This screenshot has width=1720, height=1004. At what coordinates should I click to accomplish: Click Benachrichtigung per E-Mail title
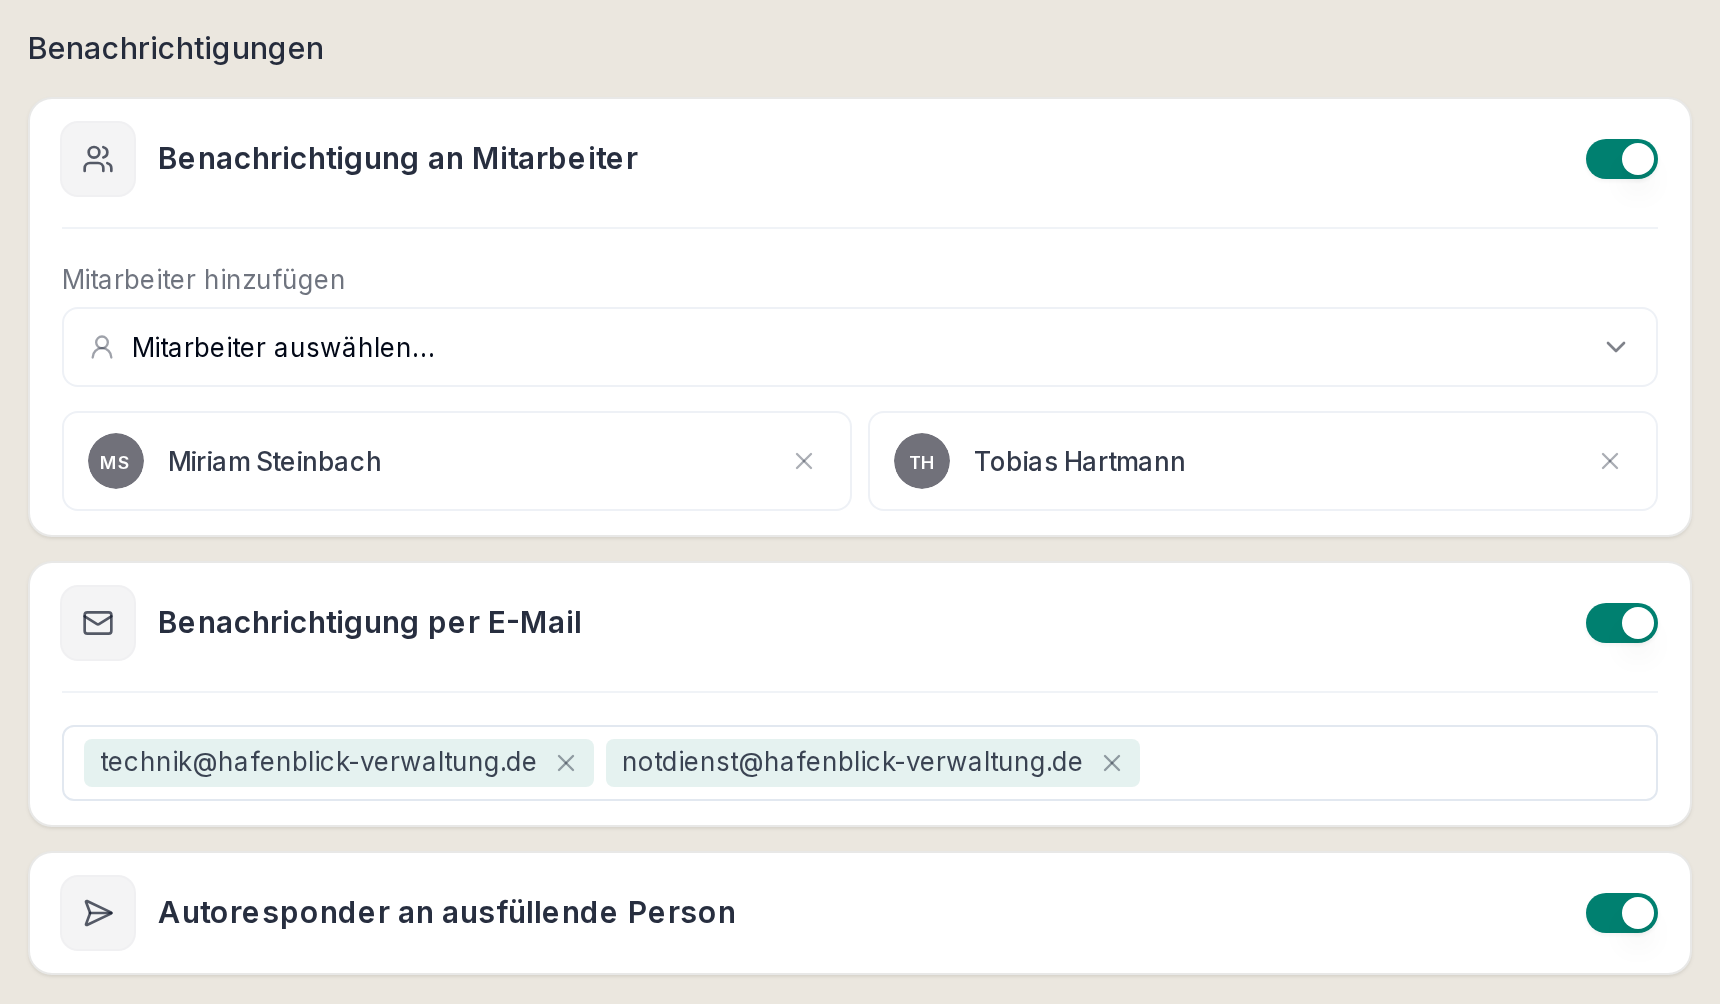[370, 623]
